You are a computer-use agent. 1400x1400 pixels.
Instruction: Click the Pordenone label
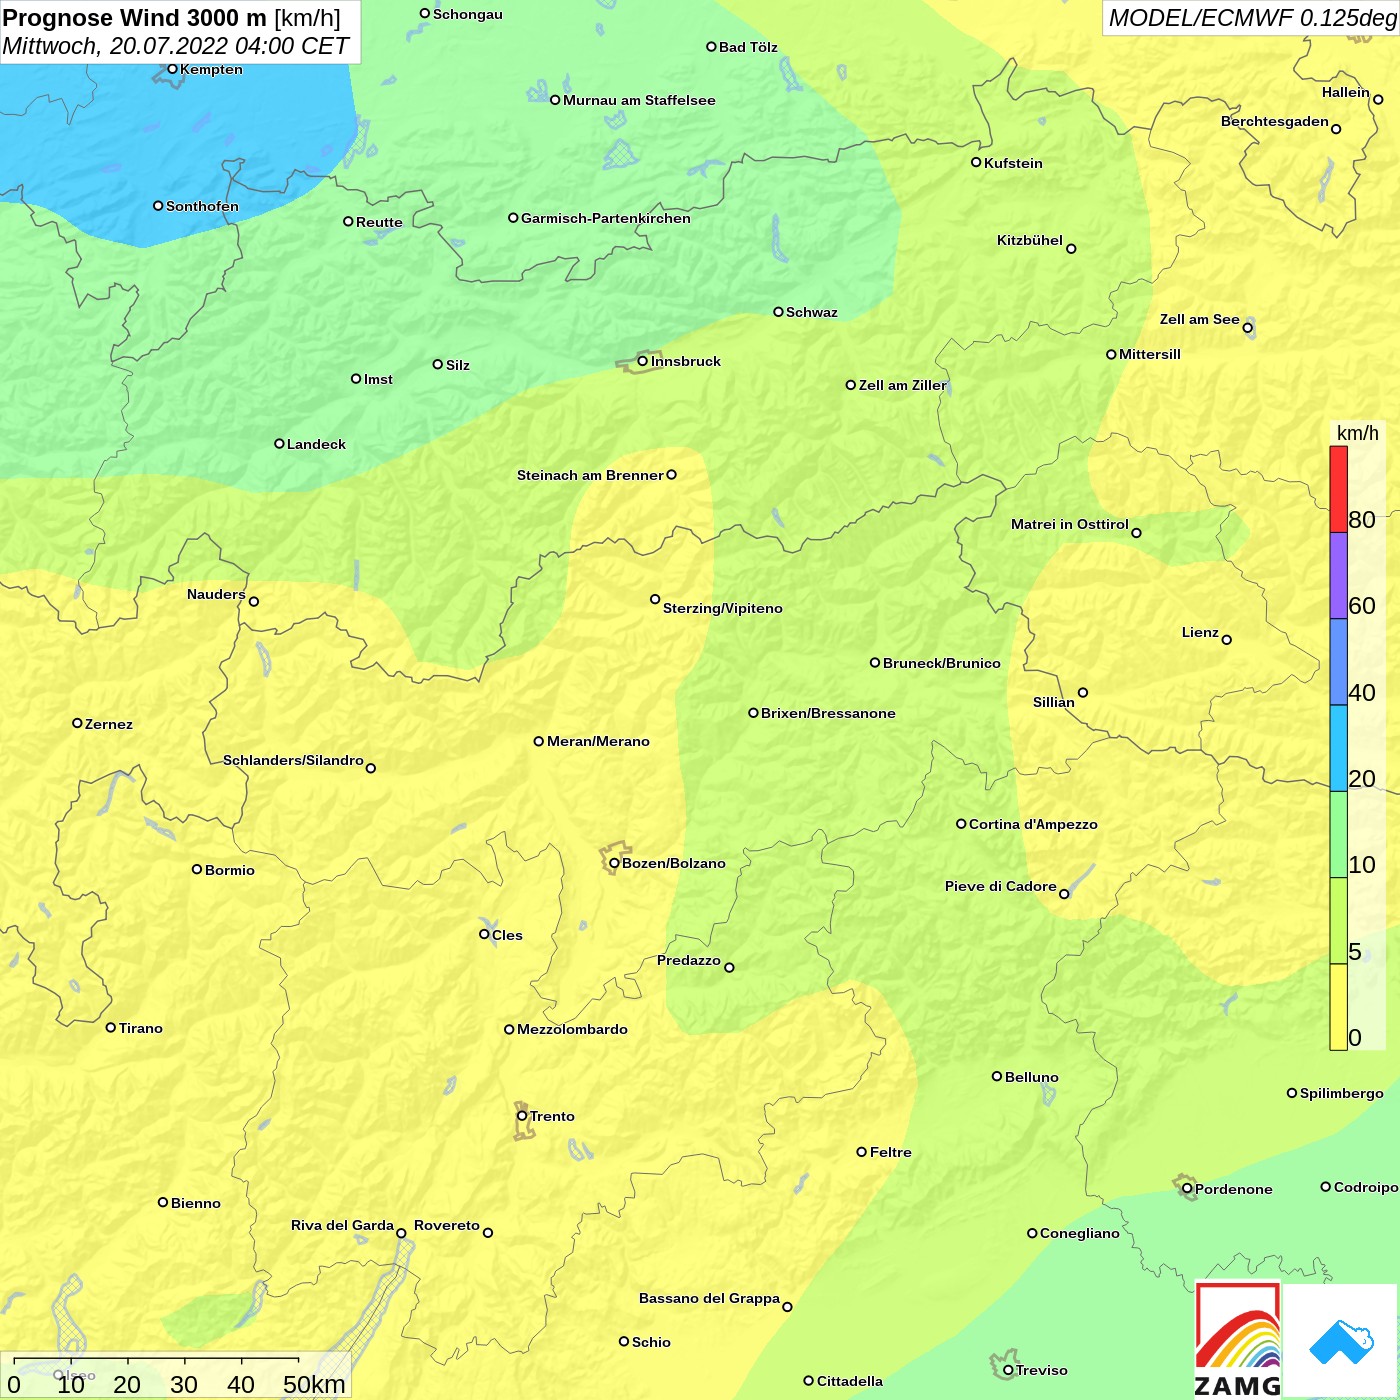coord(1234,1189)
